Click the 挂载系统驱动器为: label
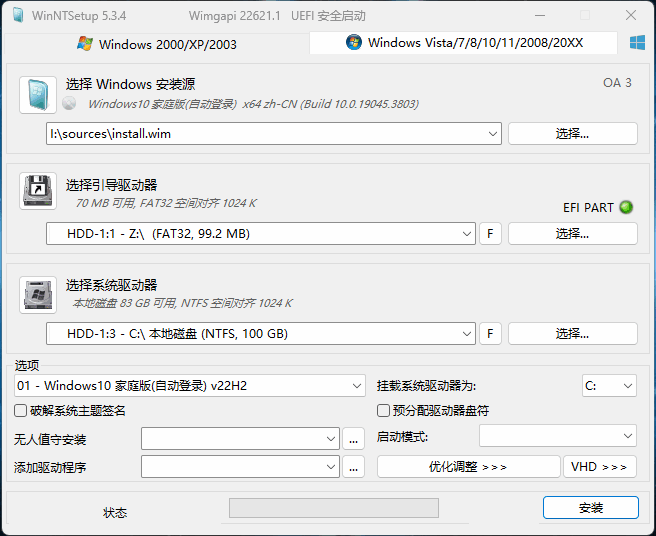 (426, 385)
